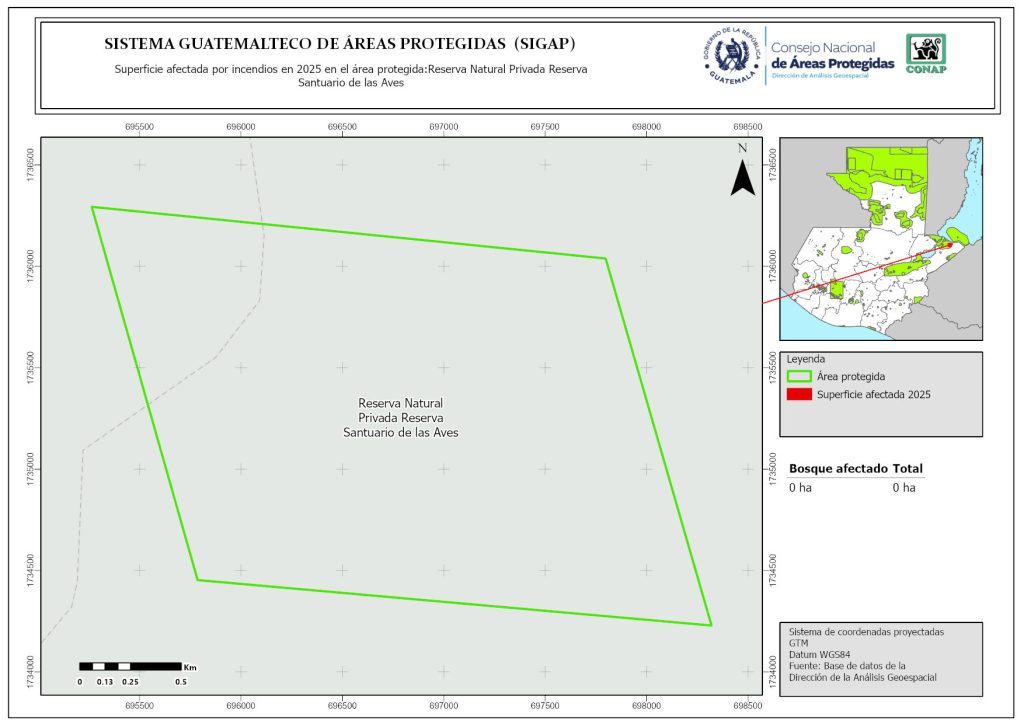
Task: Click the green Área protegida legend symbol
Action: [799, 376]
